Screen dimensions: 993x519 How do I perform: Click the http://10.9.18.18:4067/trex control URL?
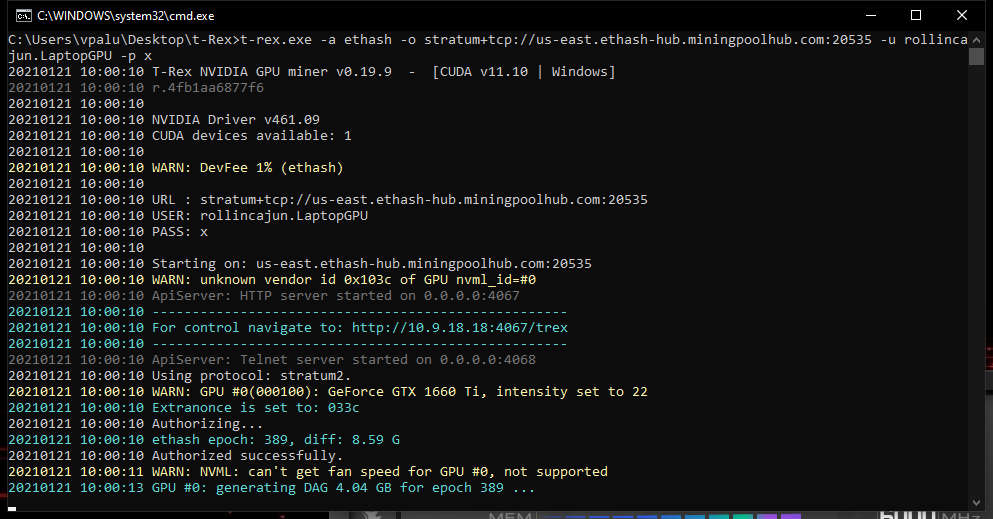click(460, 328)
